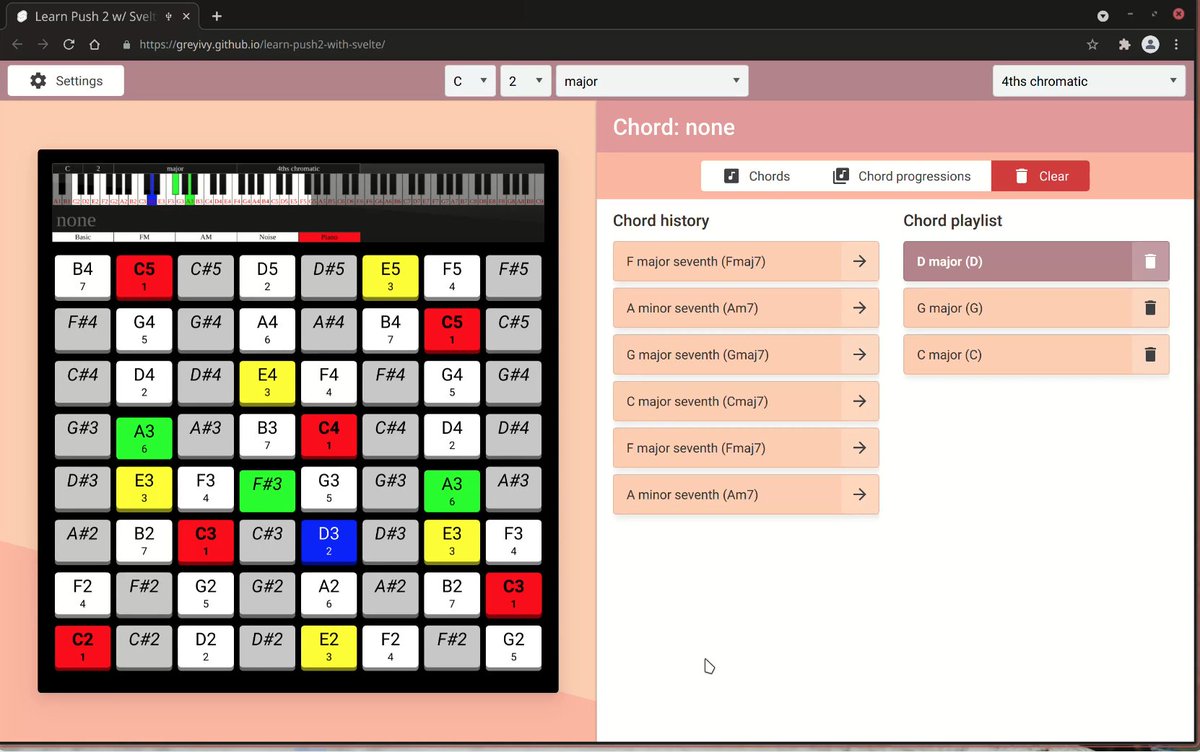Click the browser address bar URL
Viewport: 1200px width, 752px height.
coord(262,44)
